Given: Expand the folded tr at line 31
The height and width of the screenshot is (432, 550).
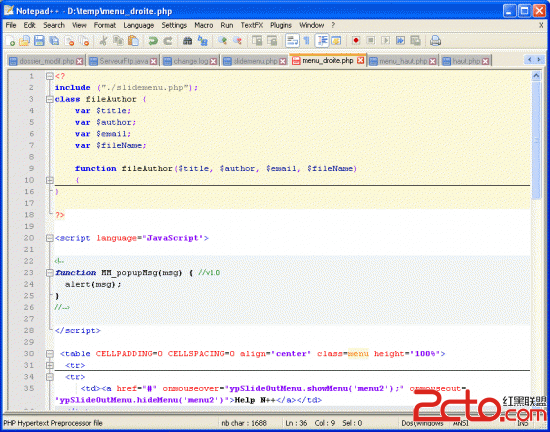Looking at the screenshot, I should coord(50,365).
